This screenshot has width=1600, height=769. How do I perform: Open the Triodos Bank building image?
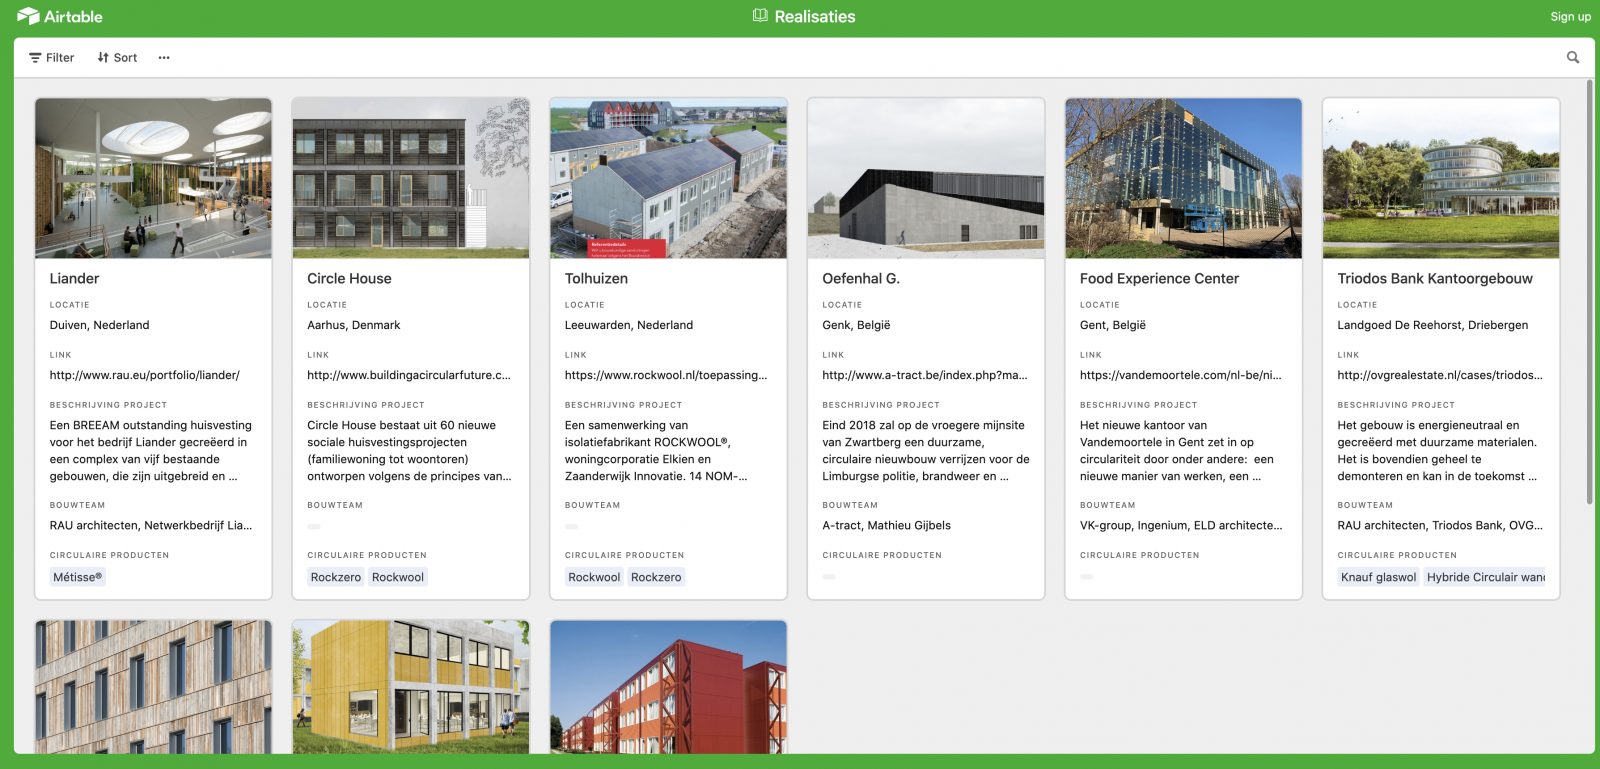[x=1441, y=178]
